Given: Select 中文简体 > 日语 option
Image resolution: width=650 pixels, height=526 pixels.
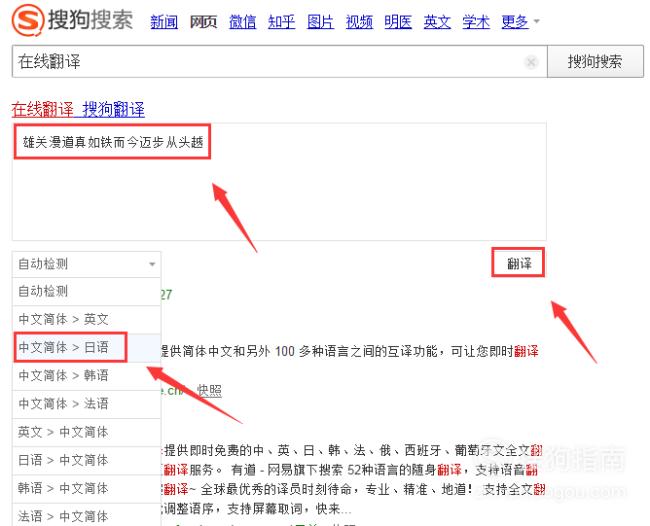Looking at the screenshot, I should [86, 348].
